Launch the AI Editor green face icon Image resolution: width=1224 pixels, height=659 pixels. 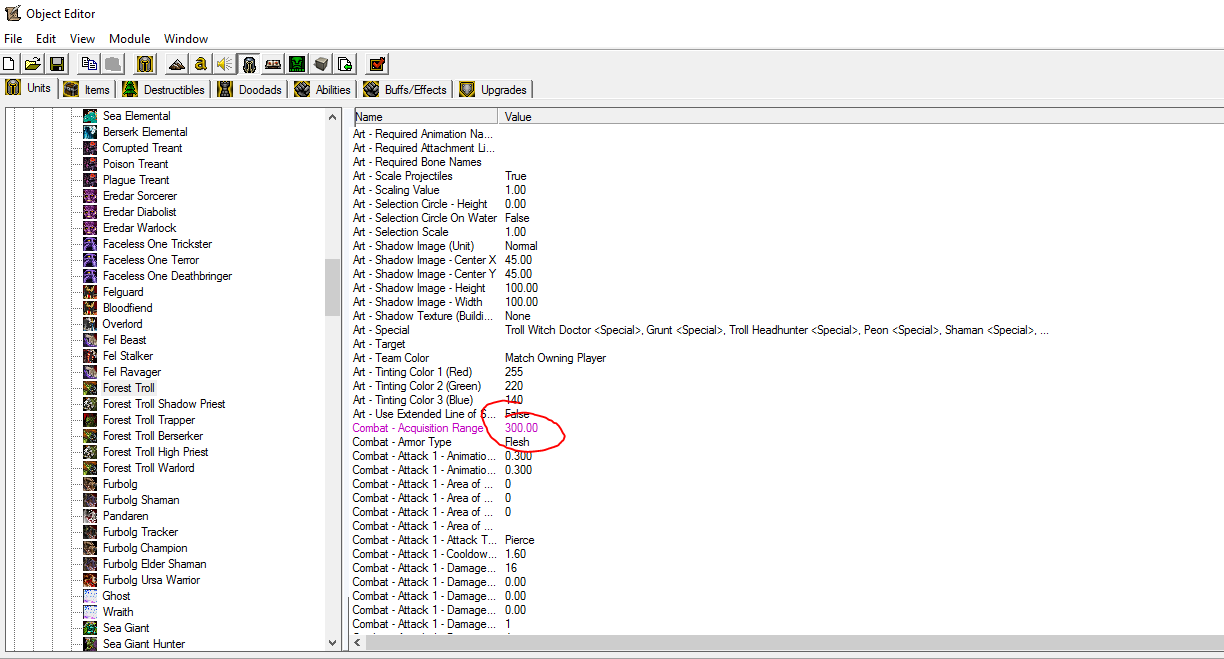[x=297, y=64]
